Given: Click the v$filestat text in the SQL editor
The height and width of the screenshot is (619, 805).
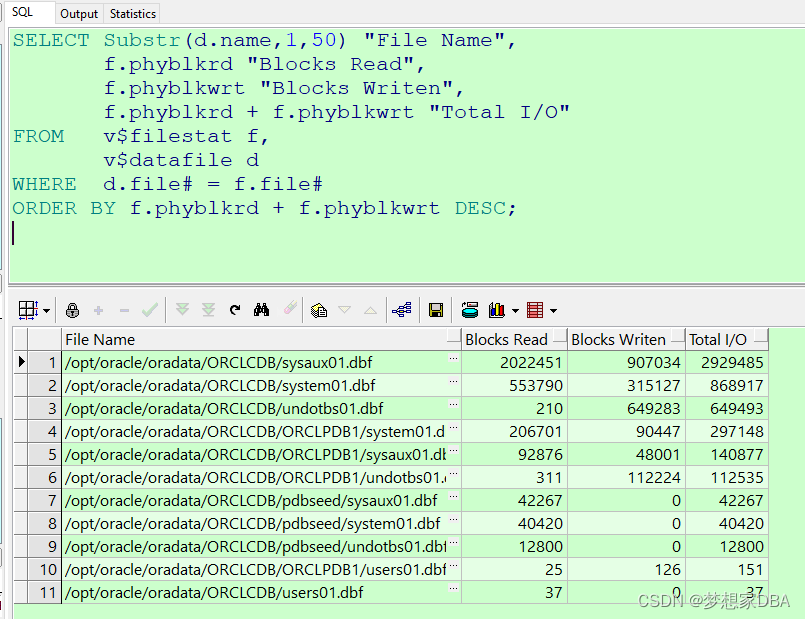Looking at the screenshot, I should (167, 136).
